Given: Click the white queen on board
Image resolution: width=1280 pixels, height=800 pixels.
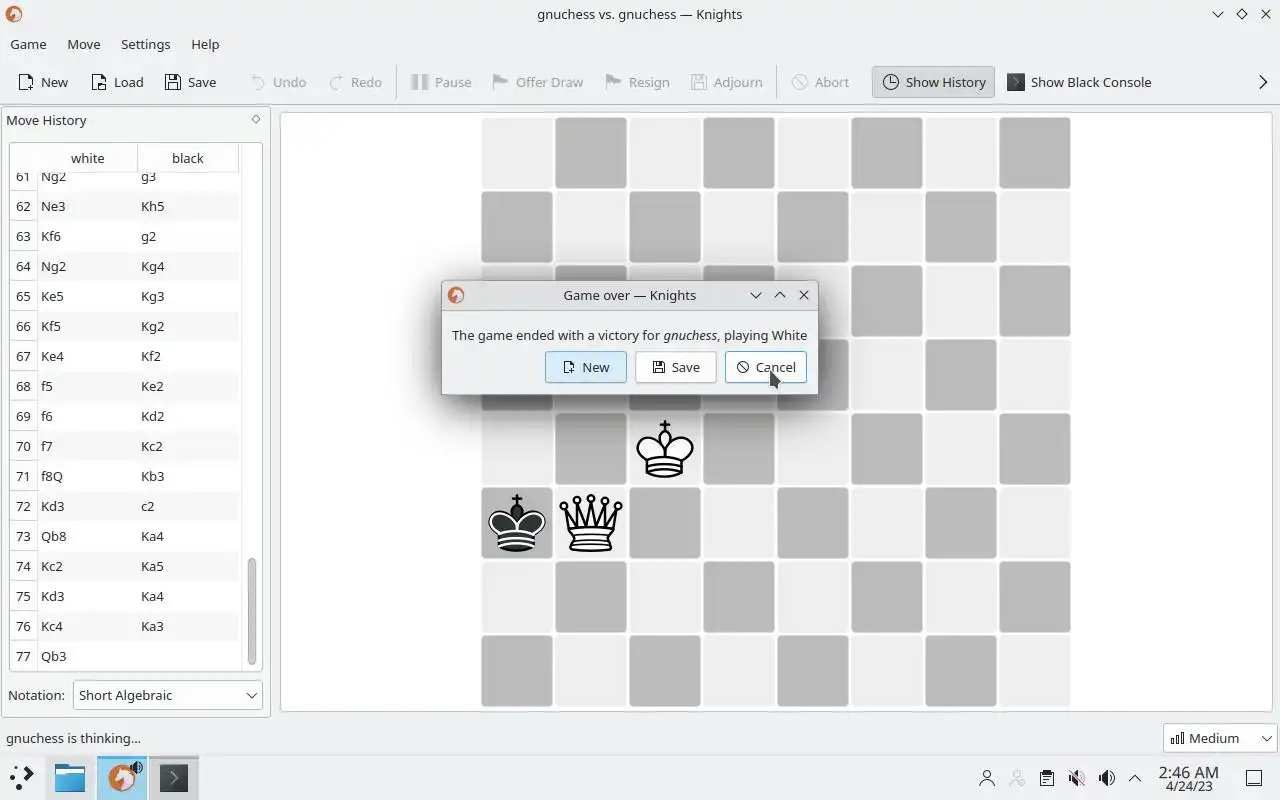Looking at the screenshot, I should [591, 523].
